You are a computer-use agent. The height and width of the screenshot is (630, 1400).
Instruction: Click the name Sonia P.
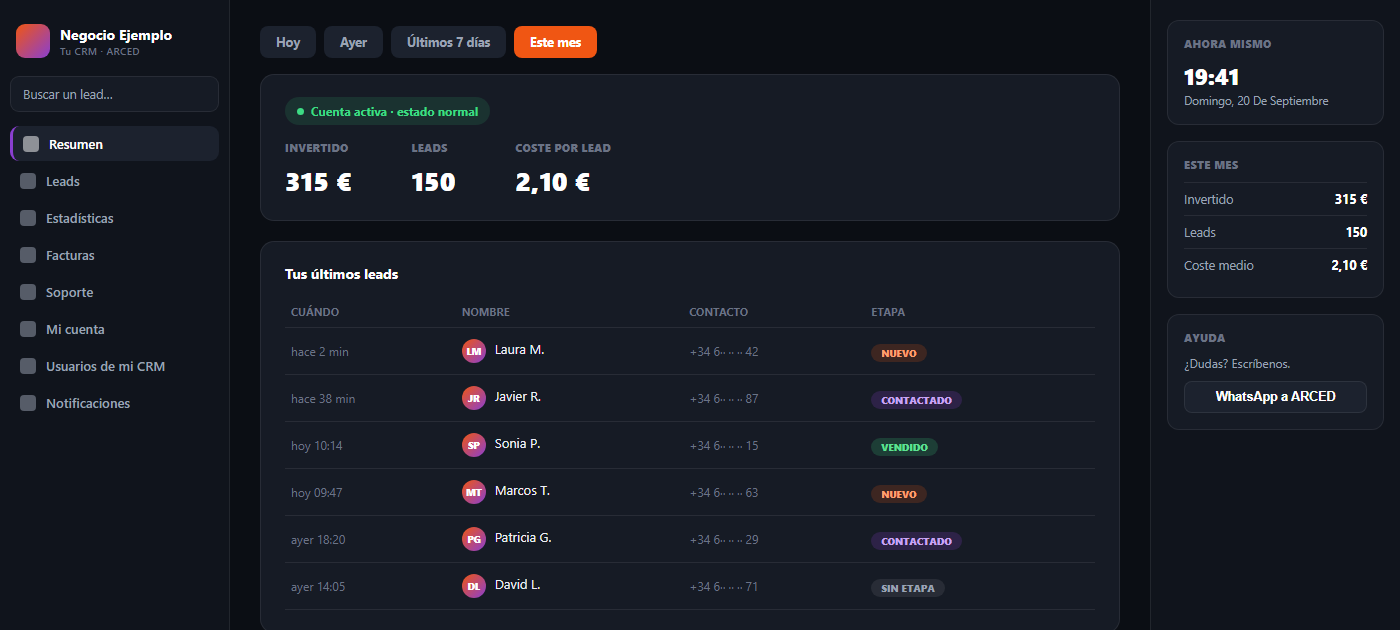pyautogui.click(x=518, y=444)
